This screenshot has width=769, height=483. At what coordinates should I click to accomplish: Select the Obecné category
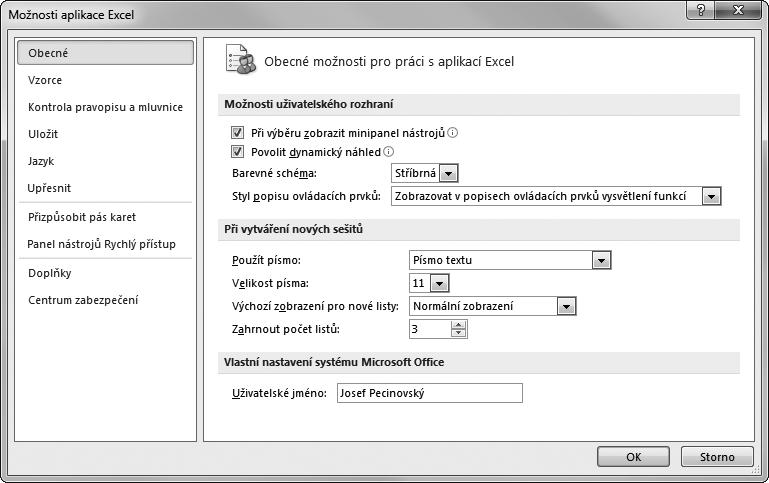pyautogui.click(x=105, y=52)
